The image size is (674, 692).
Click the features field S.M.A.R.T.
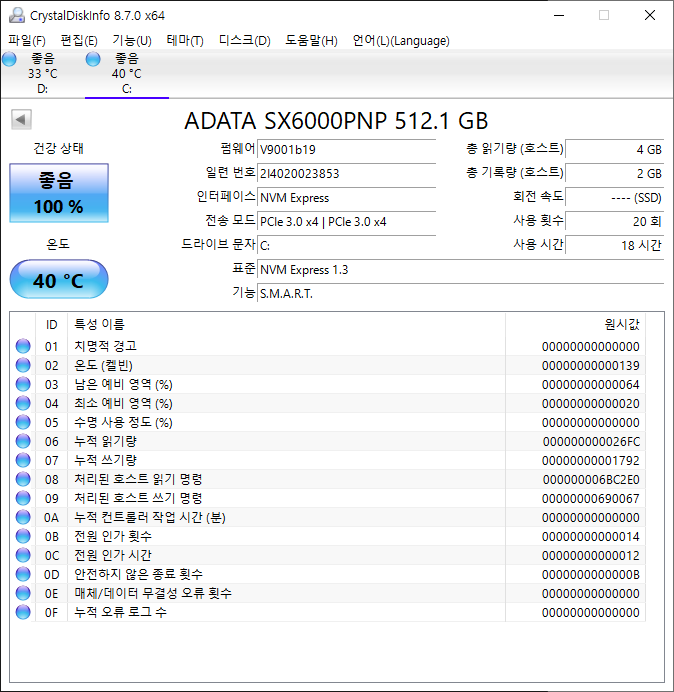point(460,293)
